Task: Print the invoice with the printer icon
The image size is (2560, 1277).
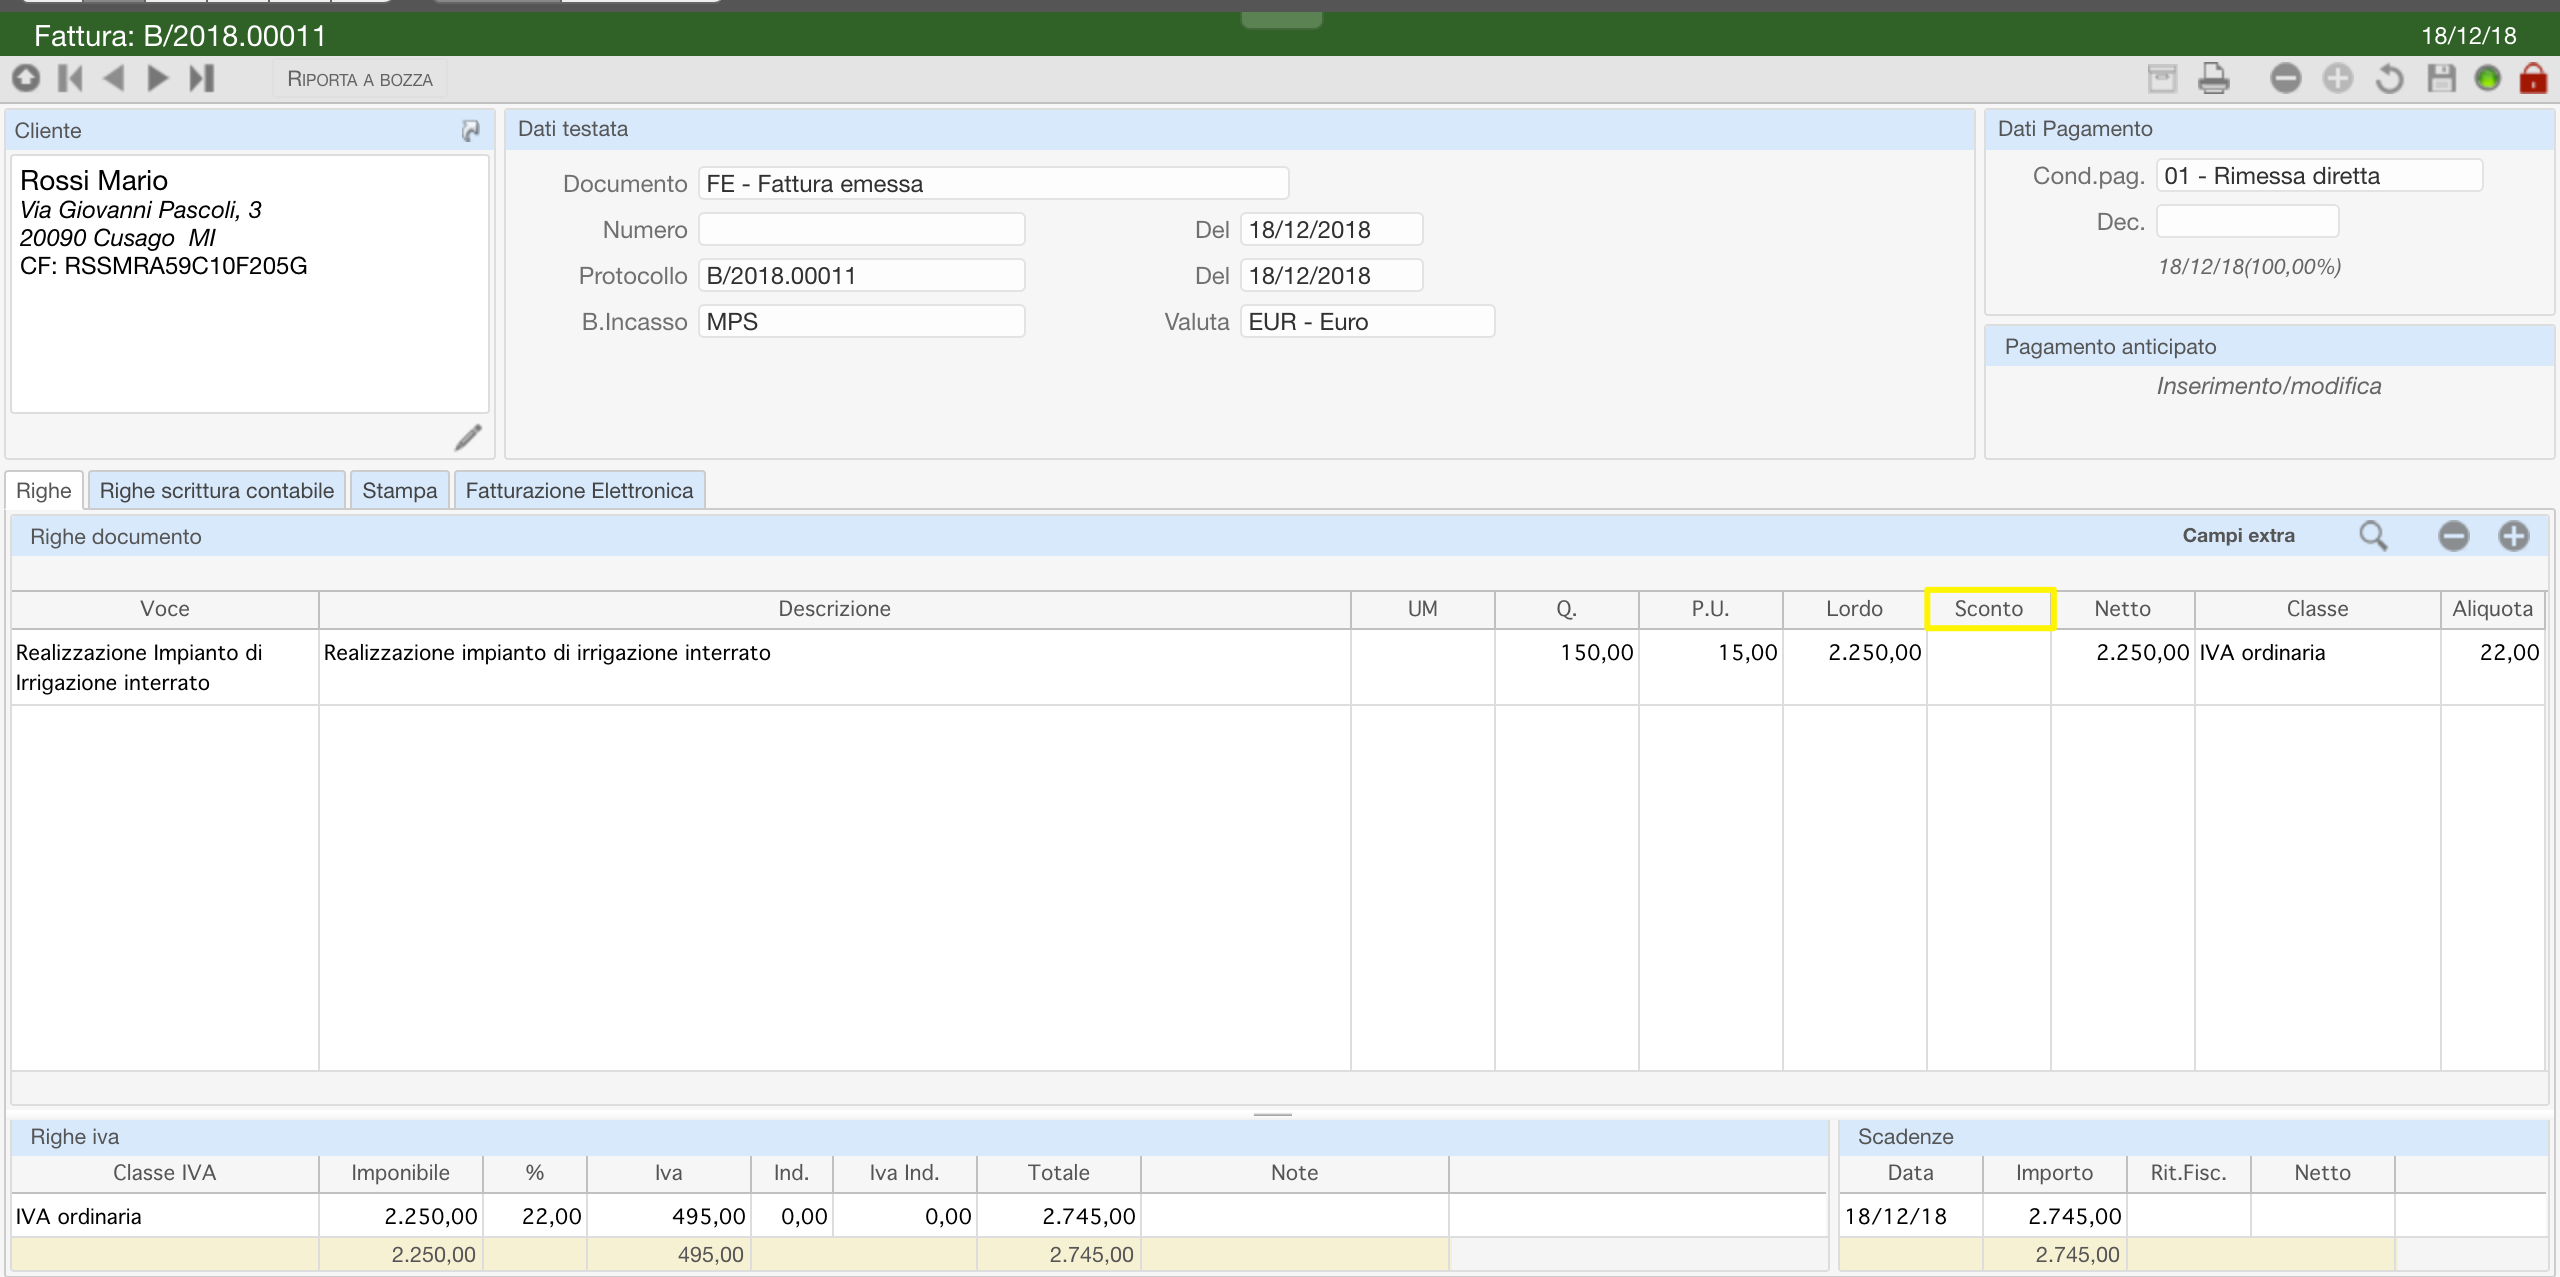Action: 2214,78
